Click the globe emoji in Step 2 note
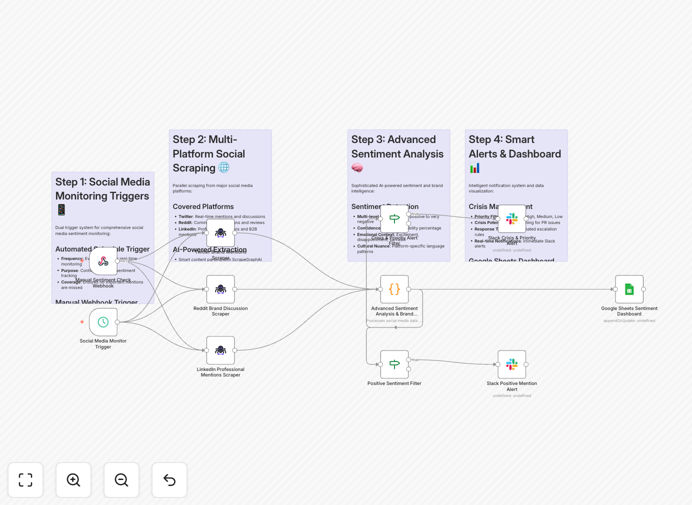The width and height of the screenshot is (692, 505). [224, 168]
